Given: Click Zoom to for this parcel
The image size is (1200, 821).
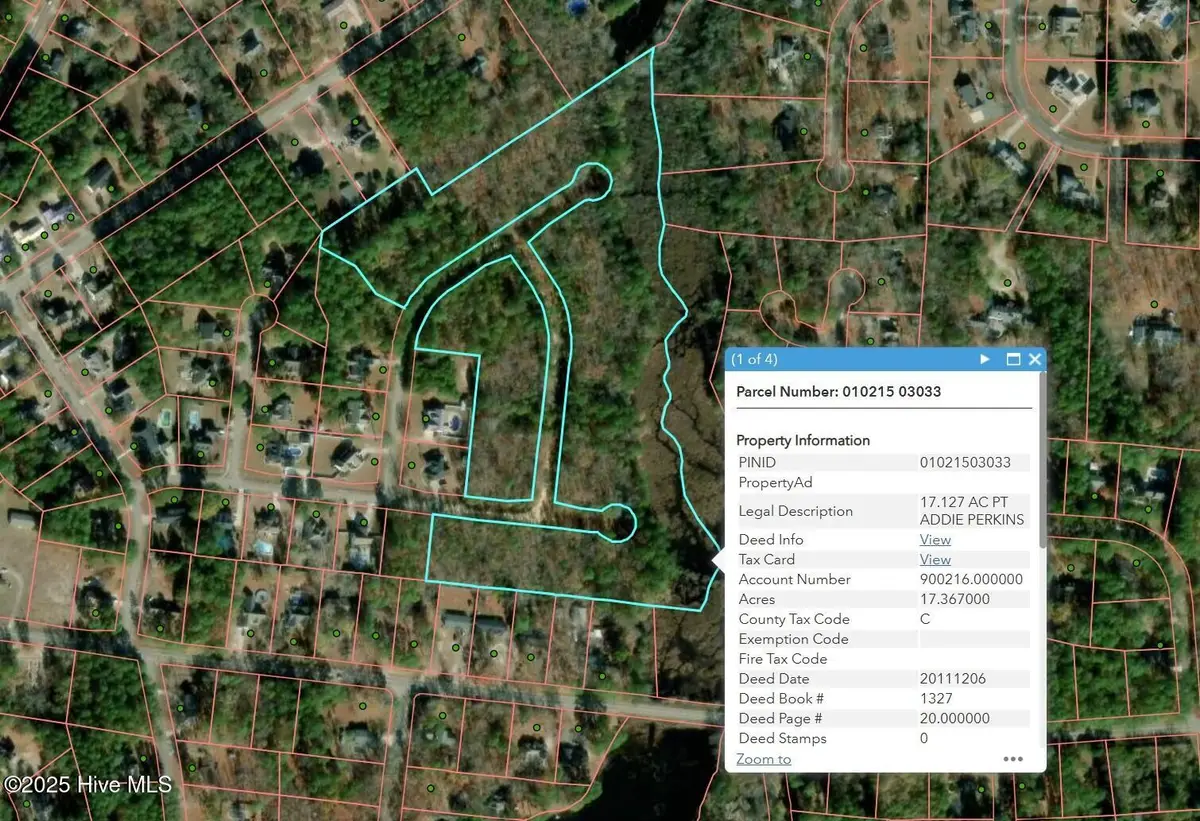Looking at the screenshot, I should pyautogui.click(x=763, y=759).
